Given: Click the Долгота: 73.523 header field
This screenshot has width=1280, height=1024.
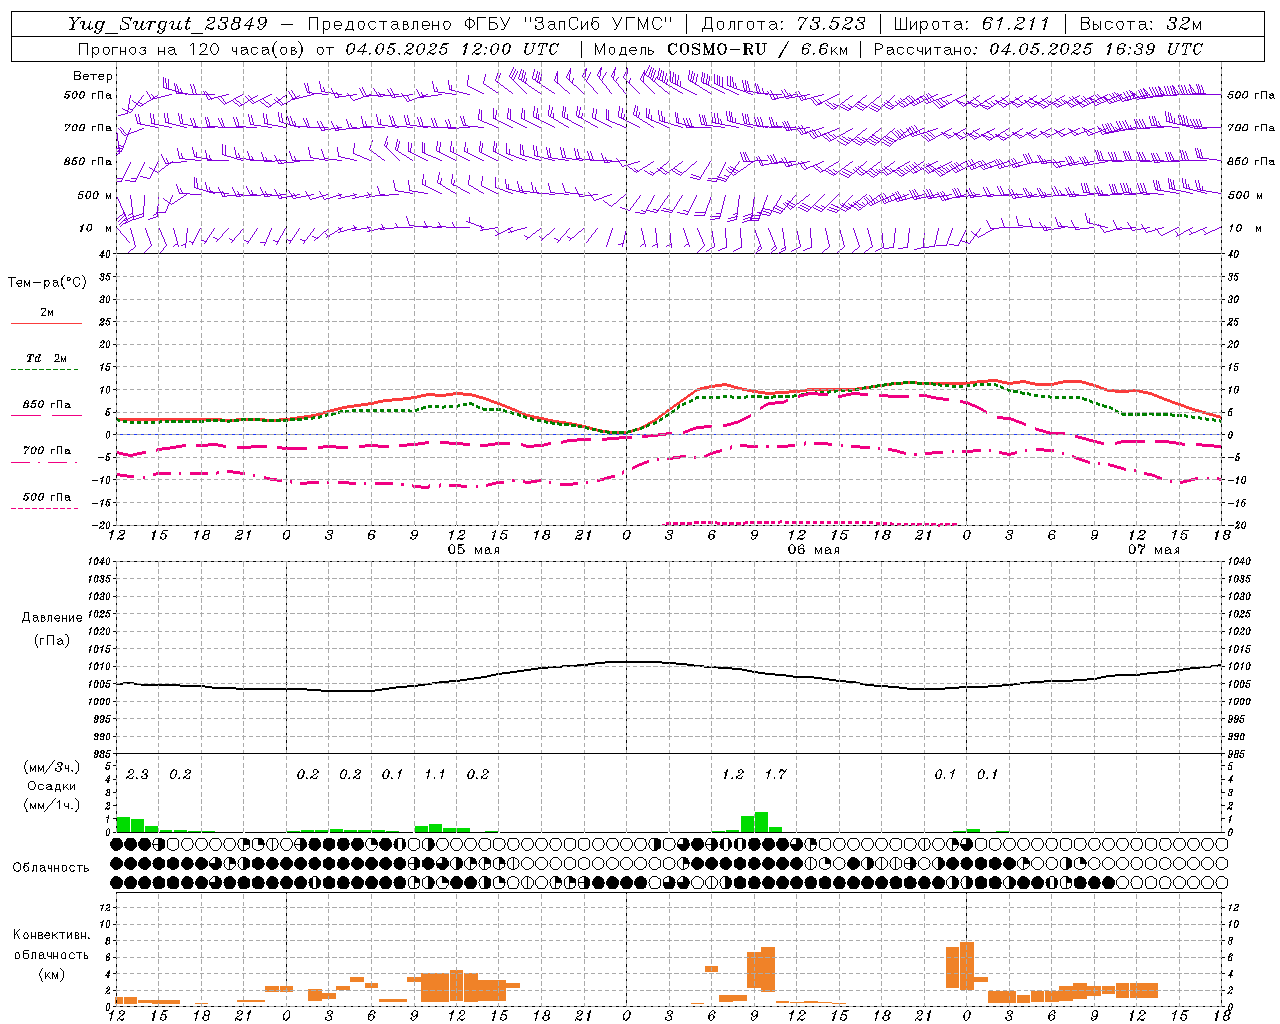Looking at the screenshot, I should pyautogui.click(x=785, y=24).
